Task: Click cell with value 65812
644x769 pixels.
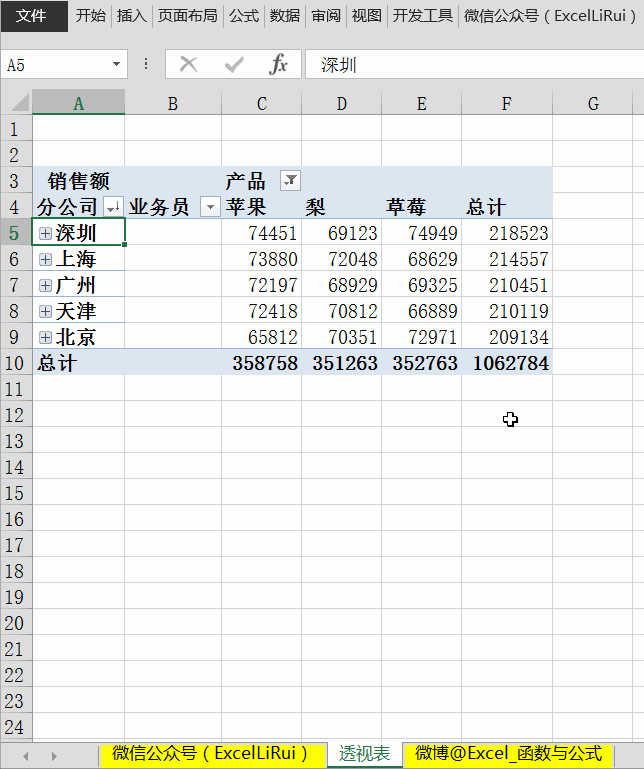Action: (261, 337)
